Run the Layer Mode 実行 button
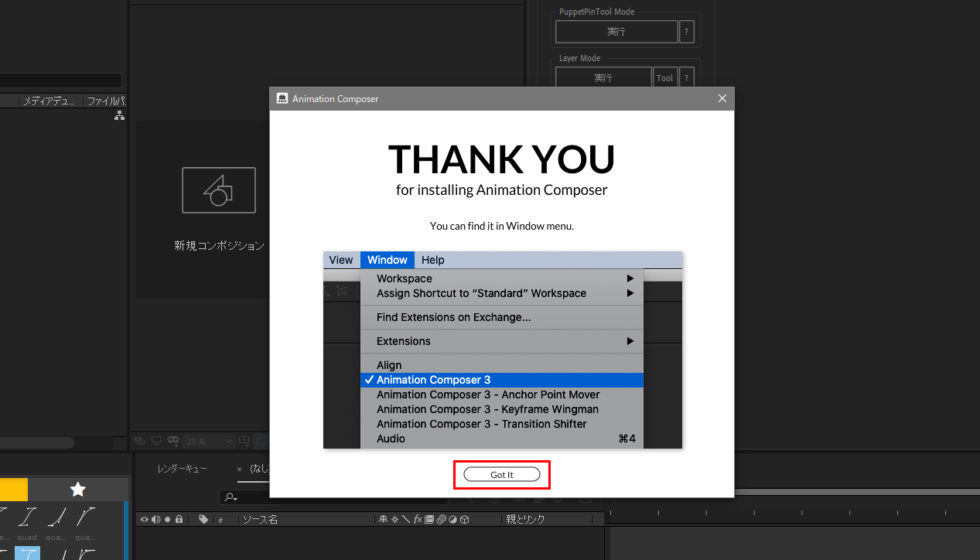The width and height of the screenshot is (980, 560). (x=603, y=78)
